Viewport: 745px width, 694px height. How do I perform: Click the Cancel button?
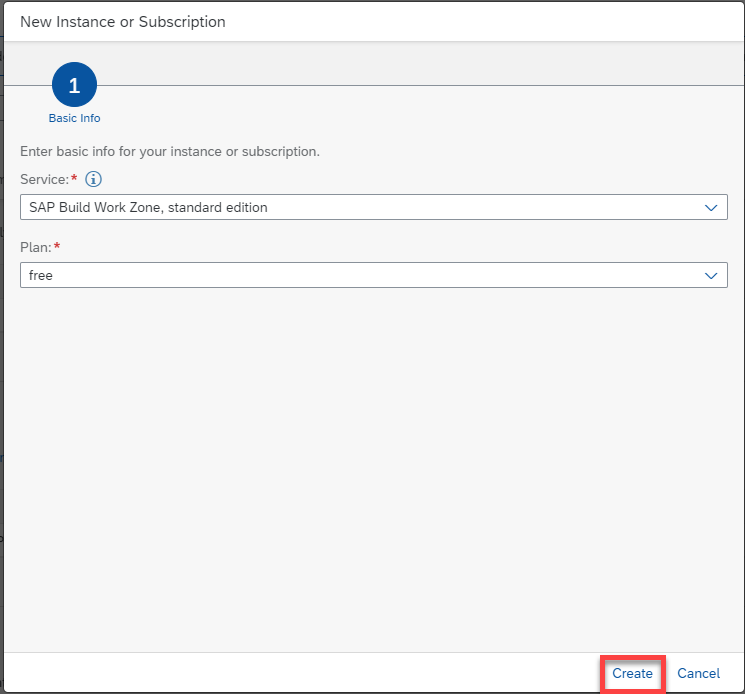coord(698,673)
